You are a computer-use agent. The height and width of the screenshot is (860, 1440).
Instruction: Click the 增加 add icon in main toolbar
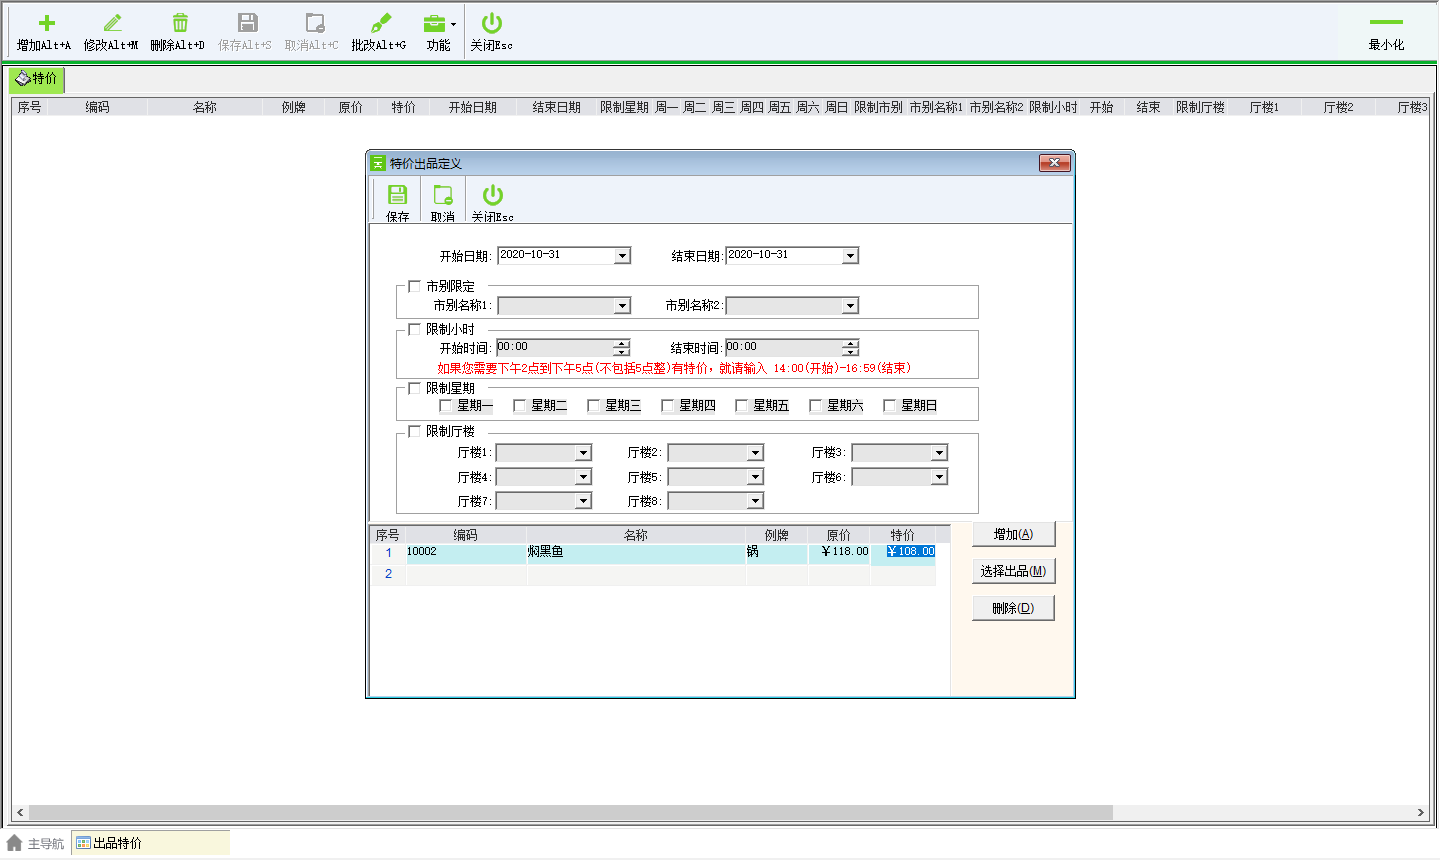tap(46, 23)
